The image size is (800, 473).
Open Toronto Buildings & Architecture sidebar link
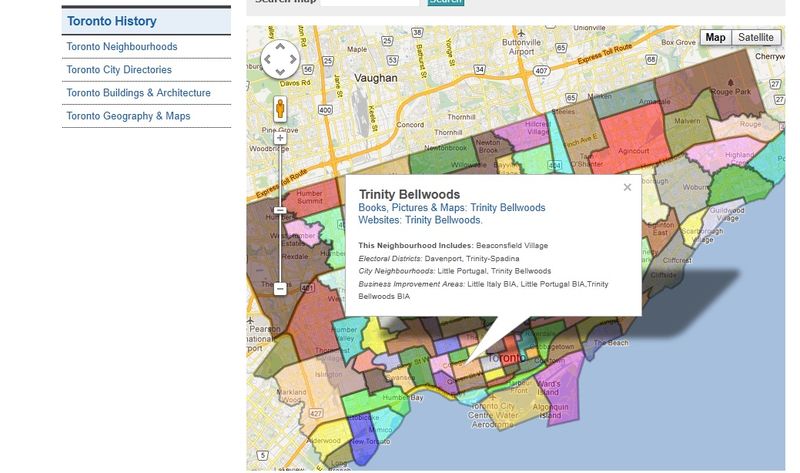(138, 93)
